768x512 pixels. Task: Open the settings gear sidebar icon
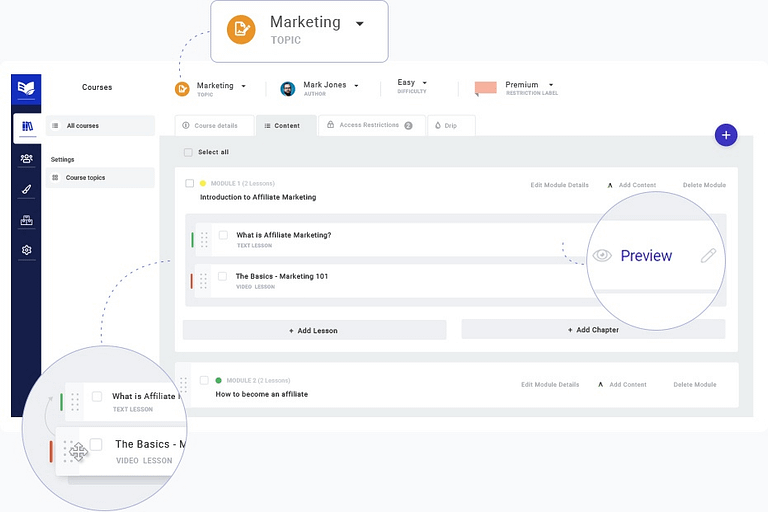tap(27, 250)
